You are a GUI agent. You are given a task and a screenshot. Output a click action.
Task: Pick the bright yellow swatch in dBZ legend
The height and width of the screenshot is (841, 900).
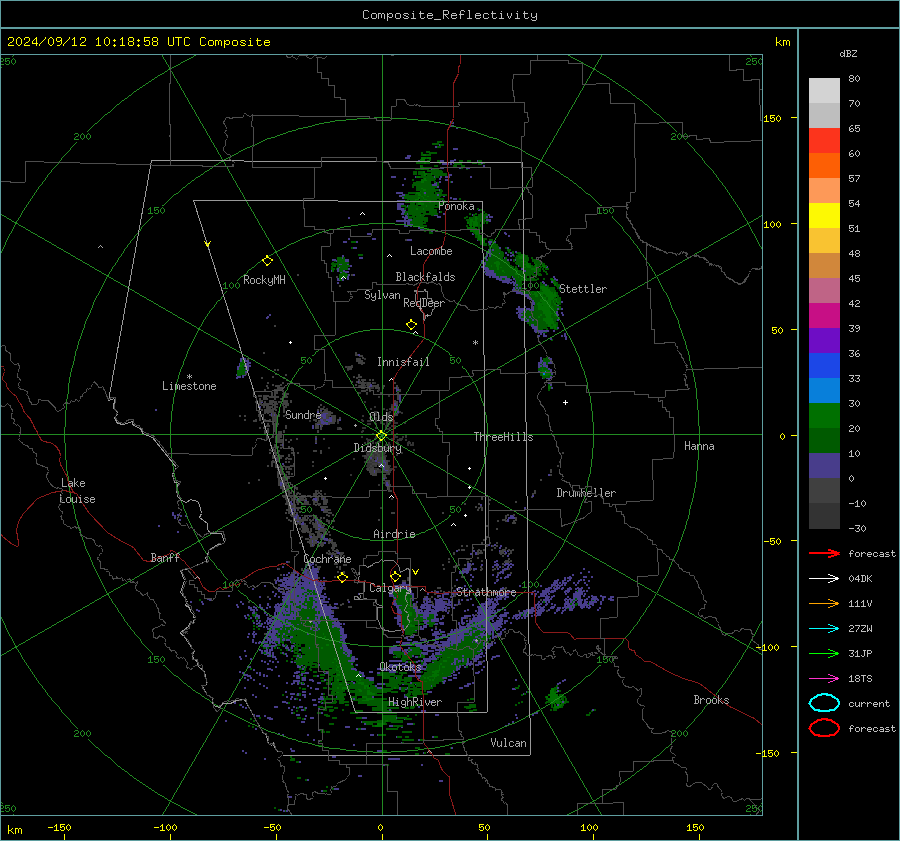824,216
